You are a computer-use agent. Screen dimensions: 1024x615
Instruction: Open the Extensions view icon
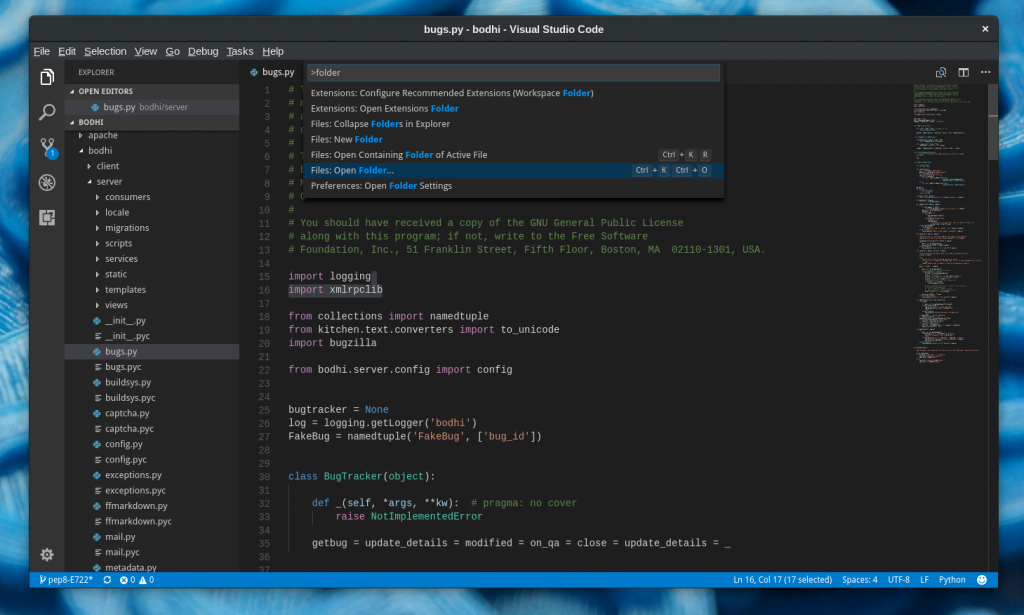46,217
